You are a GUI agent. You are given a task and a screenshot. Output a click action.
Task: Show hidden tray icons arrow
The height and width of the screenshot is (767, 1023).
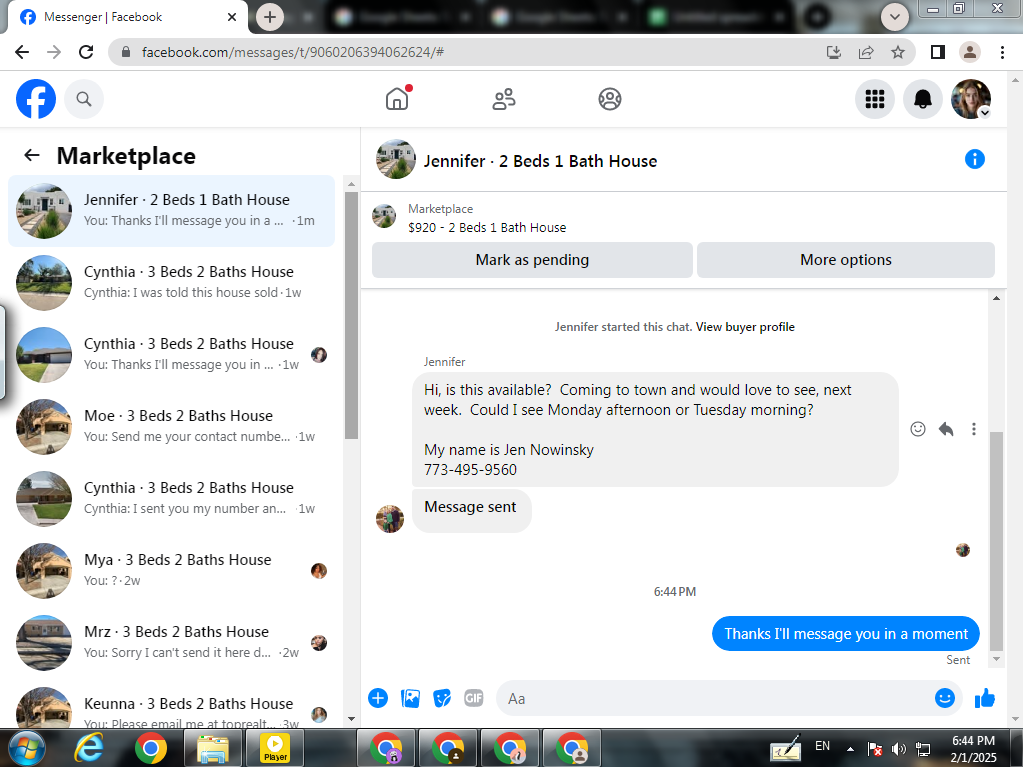click(850, 749)
